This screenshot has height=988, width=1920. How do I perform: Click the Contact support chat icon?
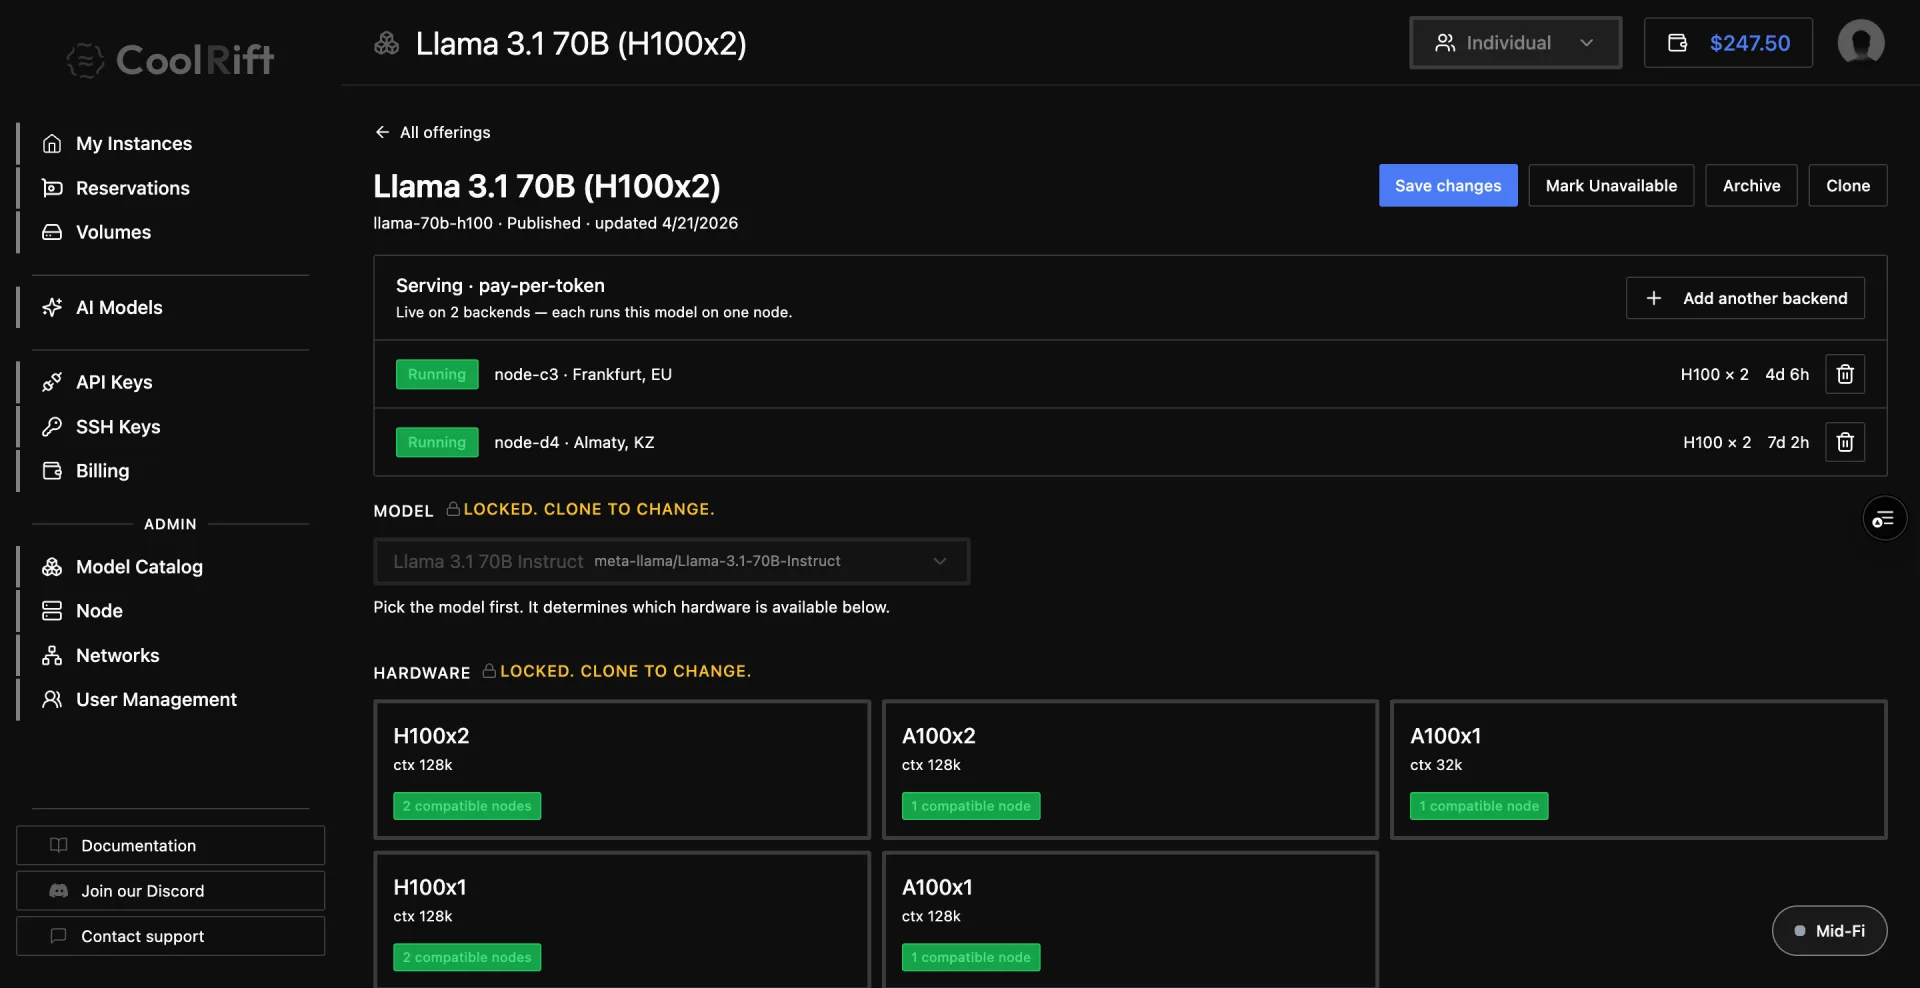[59, 936]
